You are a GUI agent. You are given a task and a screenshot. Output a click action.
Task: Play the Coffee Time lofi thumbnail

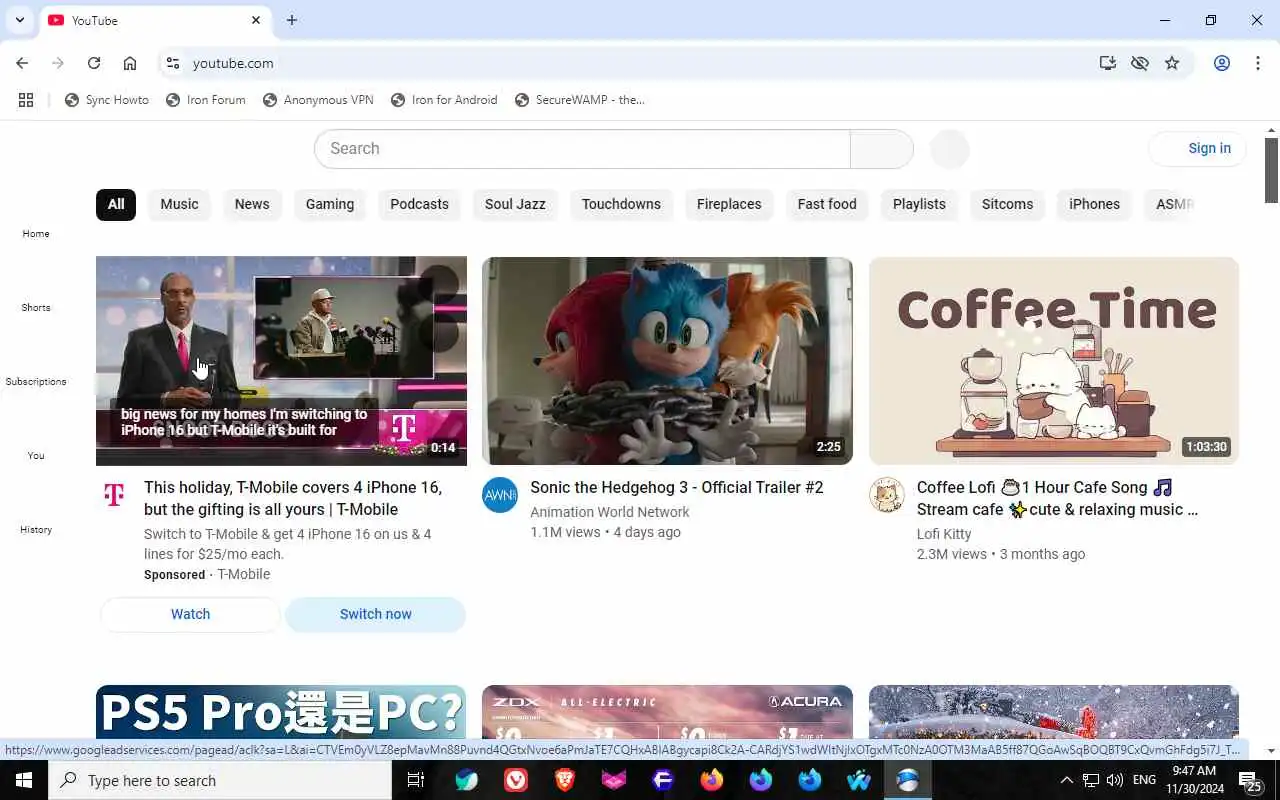[1054, 361]
